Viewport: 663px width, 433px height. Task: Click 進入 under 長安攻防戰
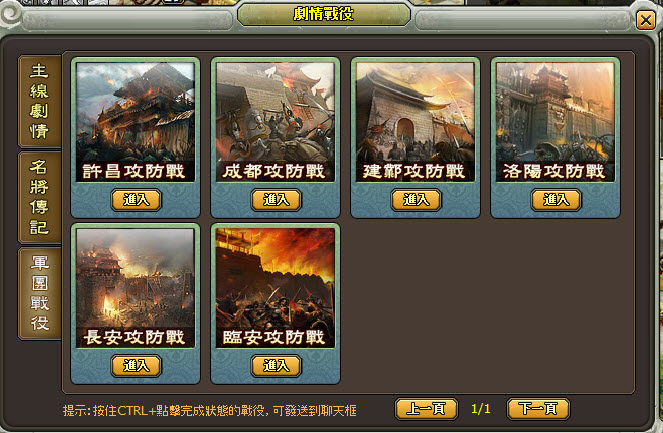click(x=136, y=365)
